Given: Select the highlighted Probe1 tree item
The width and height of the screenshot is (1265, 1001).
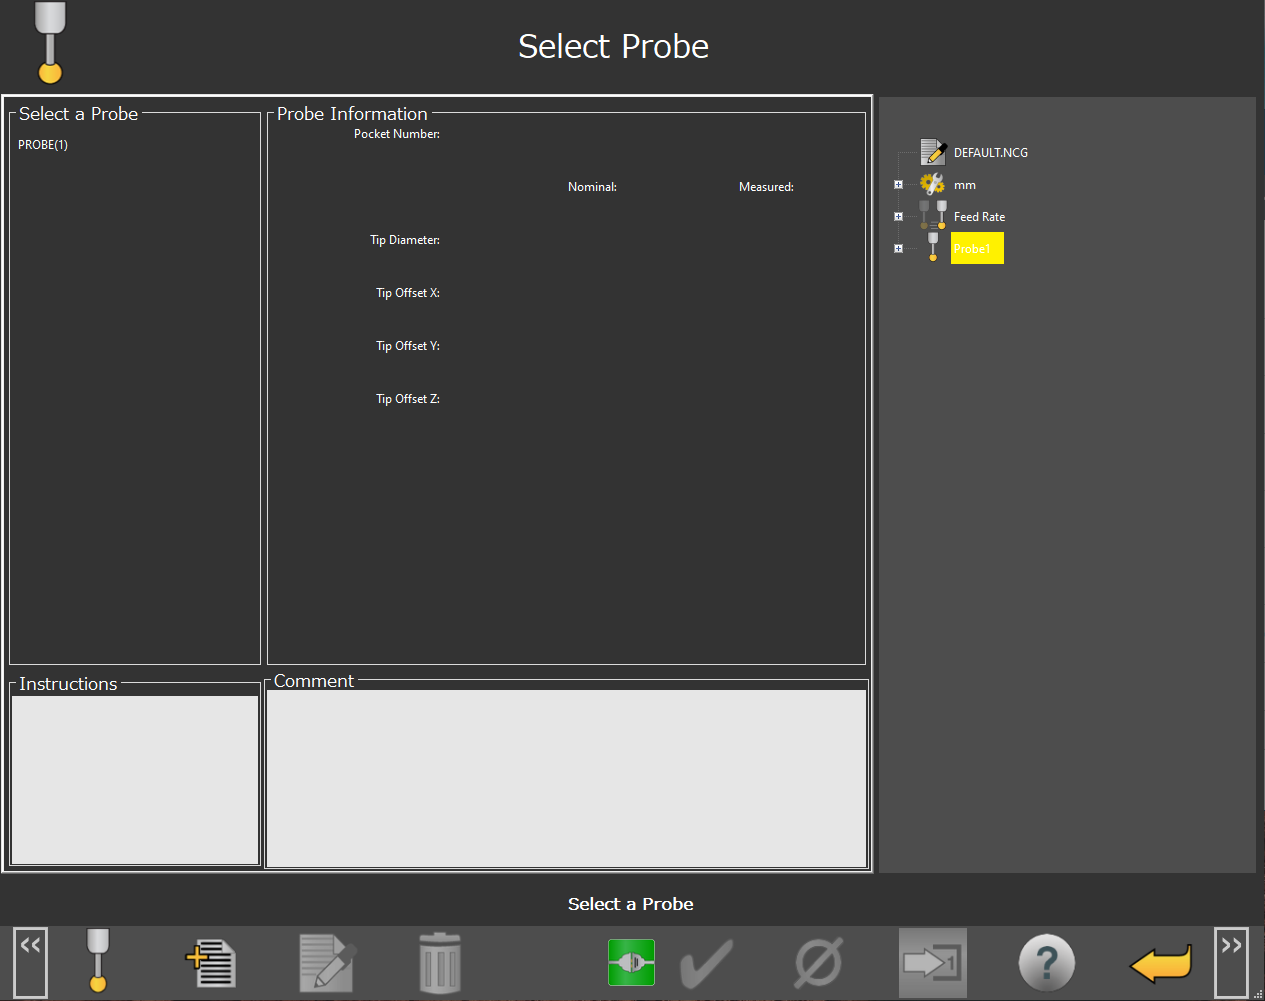Looking at the screenshot, I should [x=976, y=249].
